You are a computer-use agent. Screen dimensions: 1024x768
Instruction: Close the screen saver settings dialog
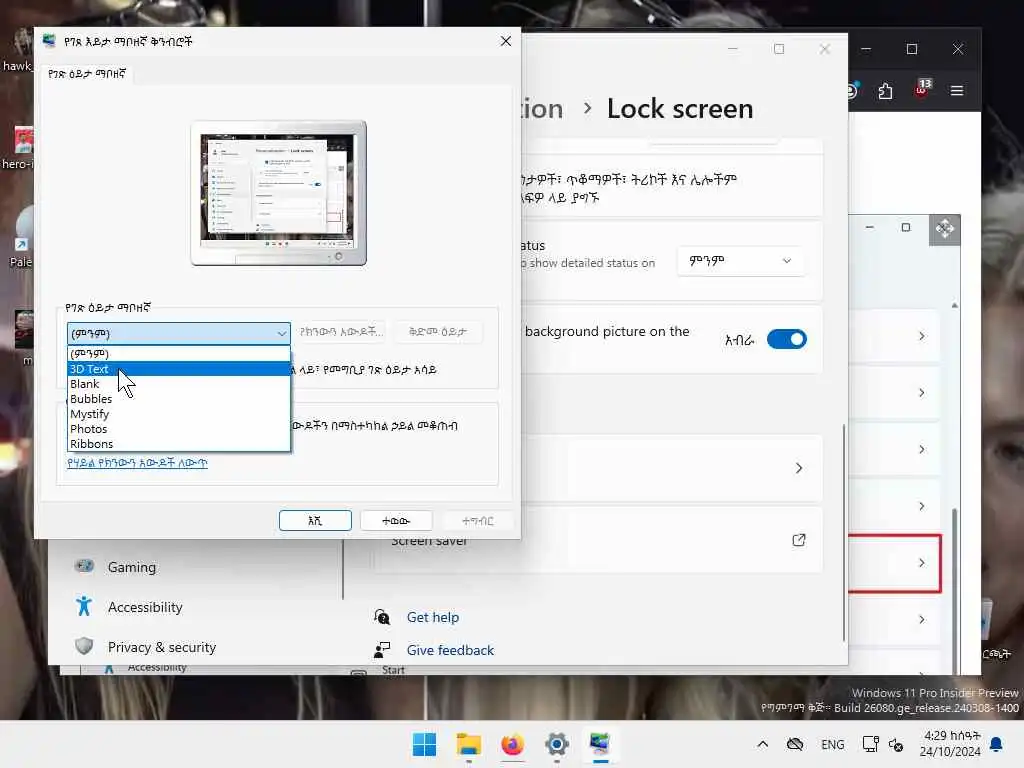point(505,41)
